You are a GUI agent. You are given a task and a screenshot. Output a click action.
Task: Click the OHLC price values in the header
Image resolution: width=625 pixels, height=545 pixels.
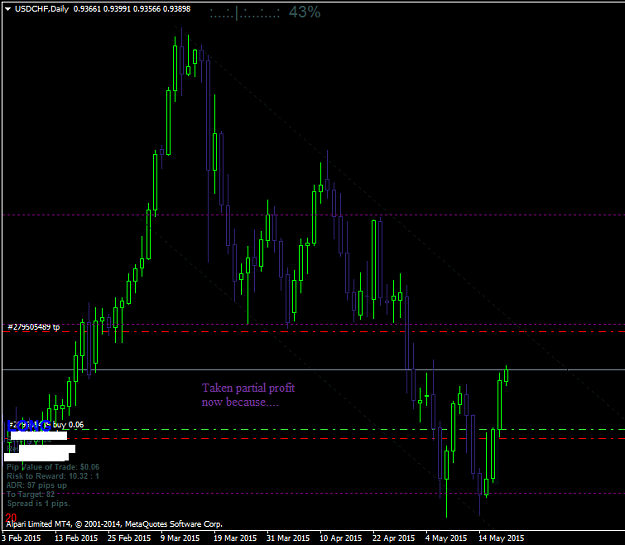[x=132, y=9]
